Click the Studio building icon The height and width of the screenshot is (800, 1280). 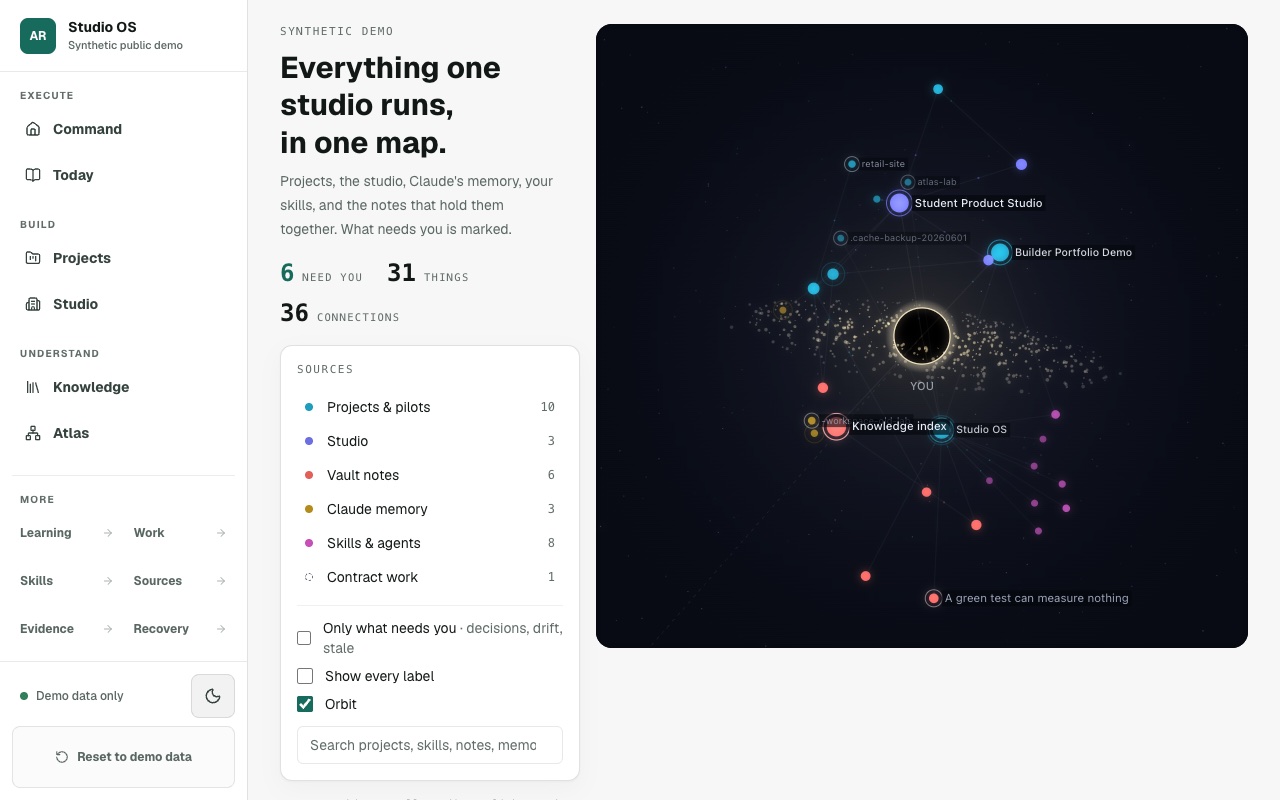pos(33,304)
